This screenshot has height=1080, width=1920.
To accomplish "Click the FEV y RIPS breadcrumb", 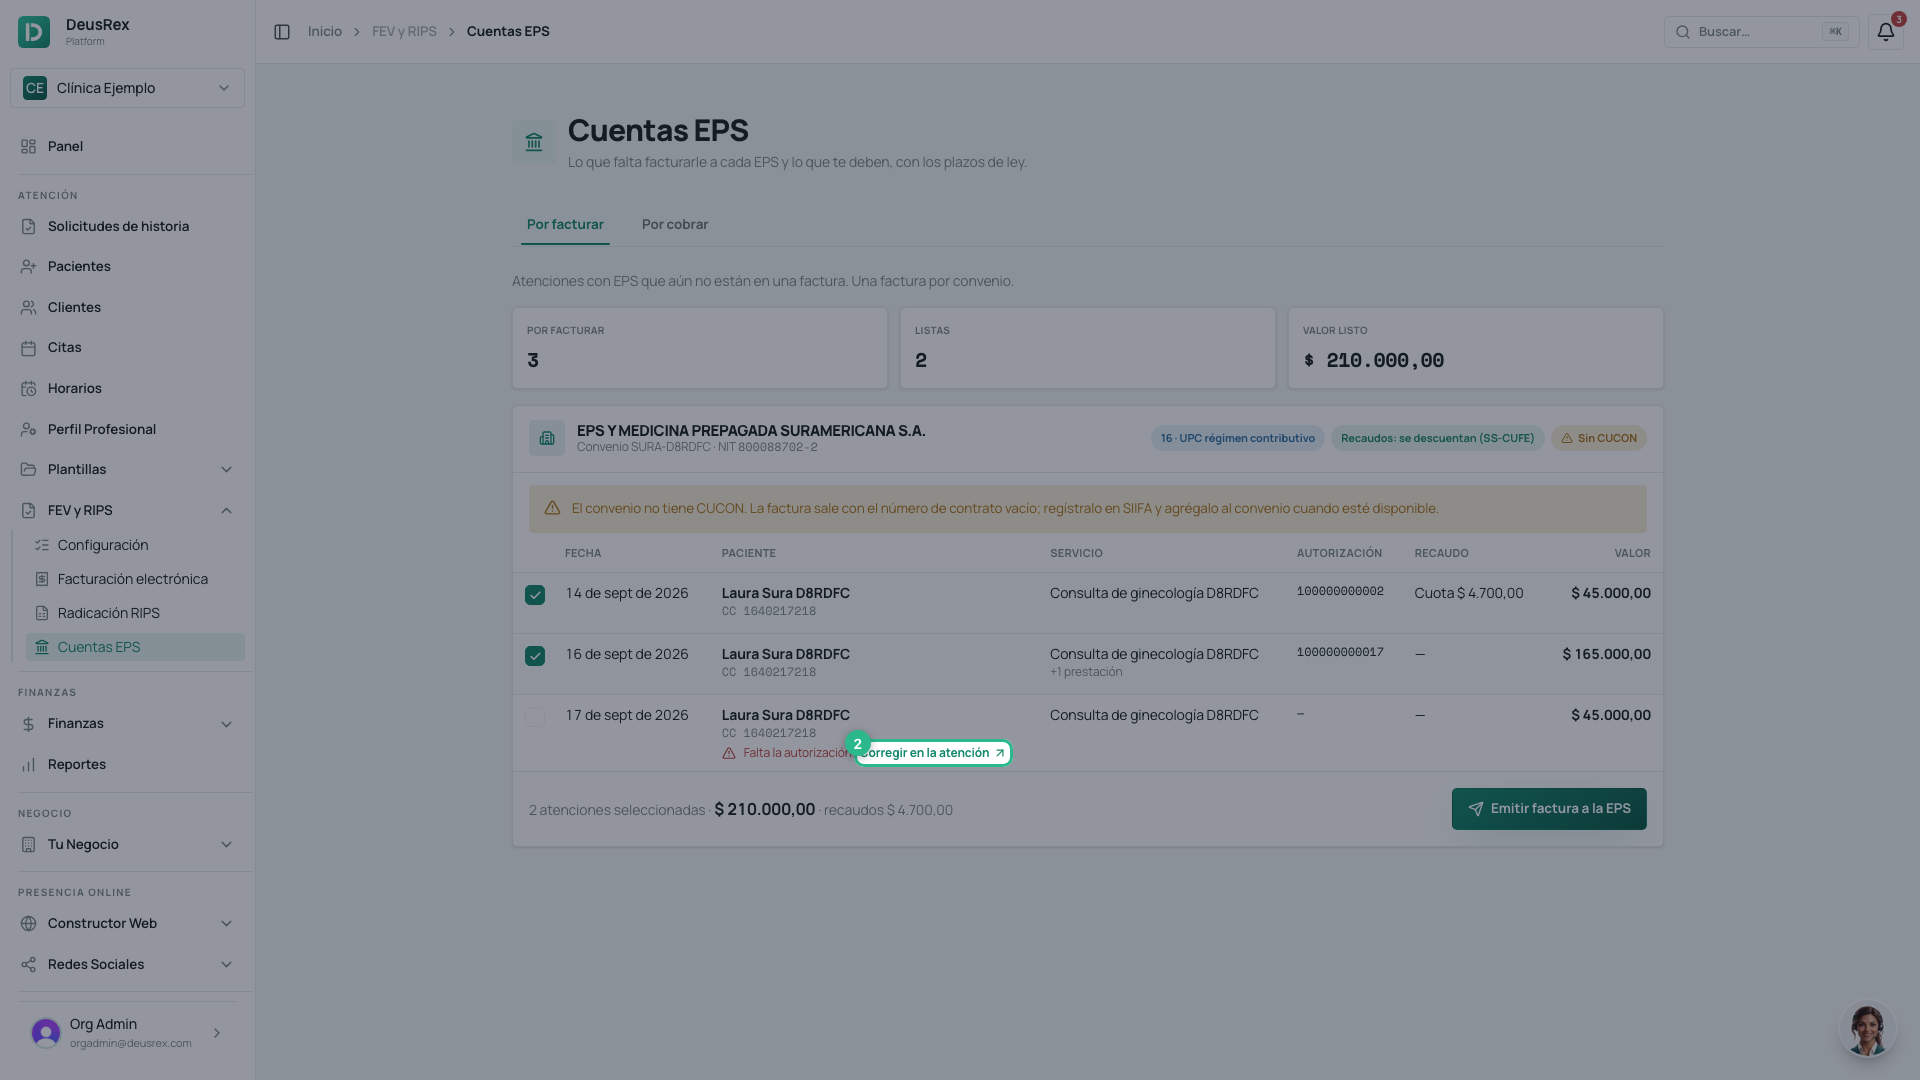I will [404, 32].
